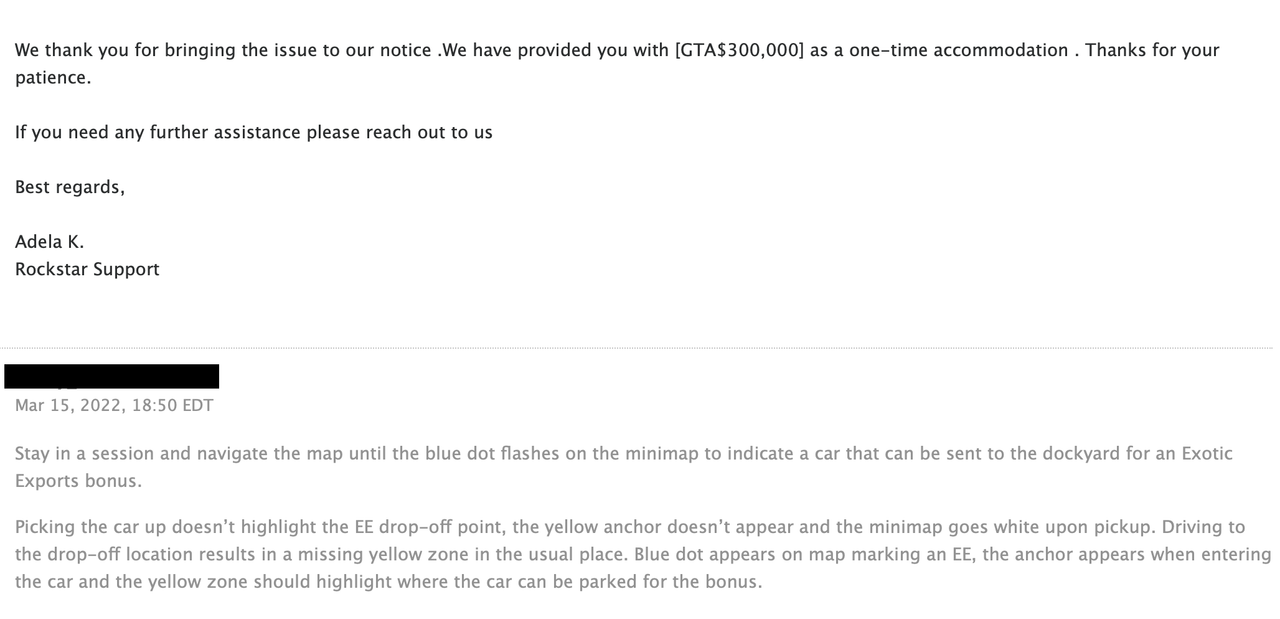Click the blacked-out redacted username block
The image size is (1280, 619).
pos(111,376)
